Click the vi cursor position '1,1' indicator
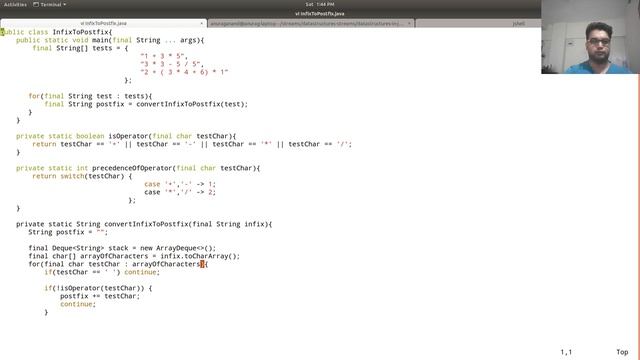 [x=566, y=352]
